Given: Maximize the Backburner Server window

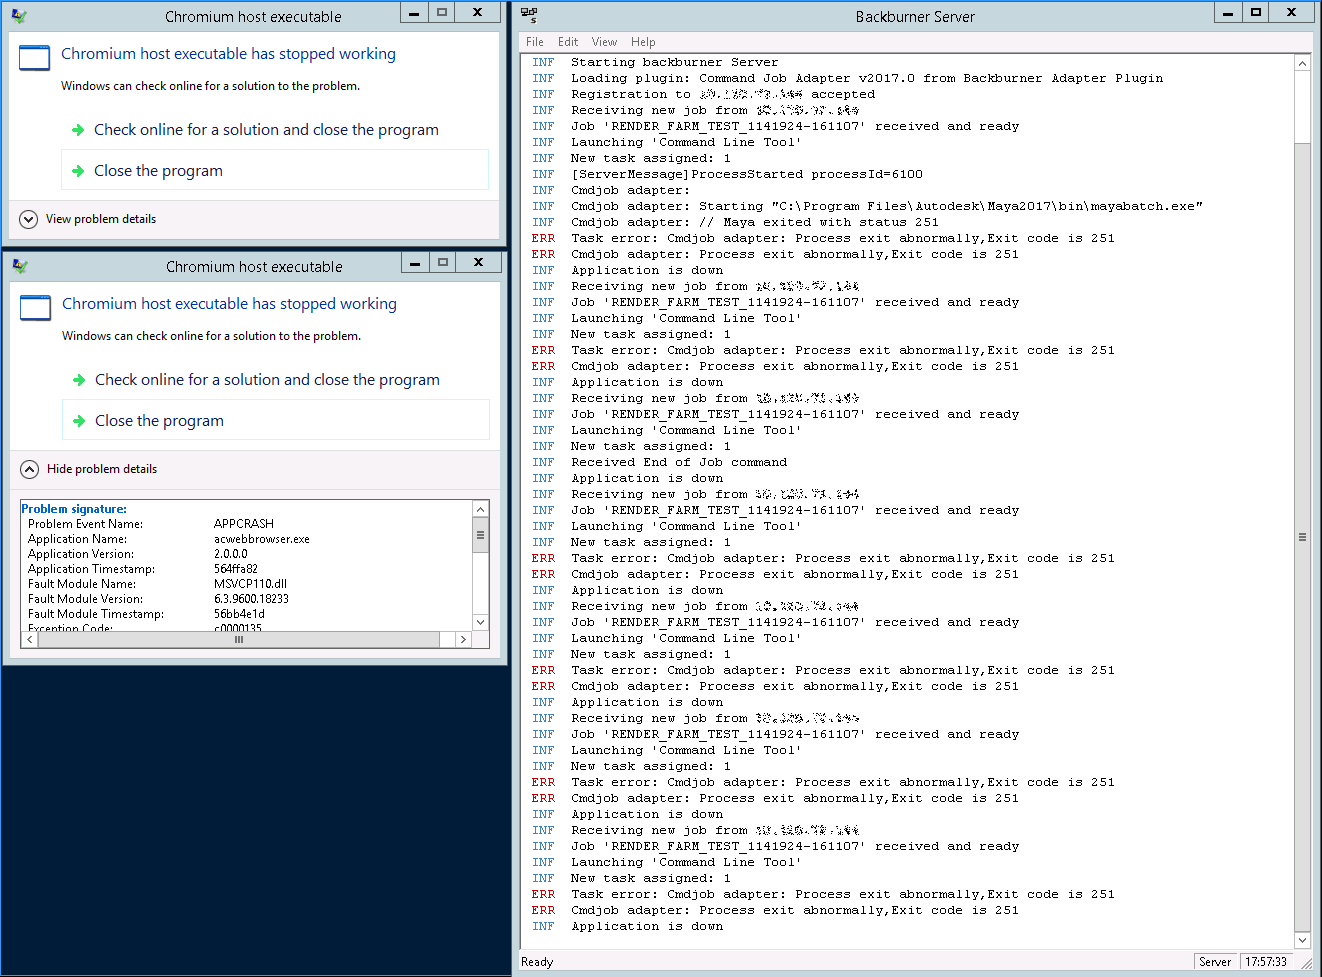Looking at the screenshot, I should [1256, 12].
